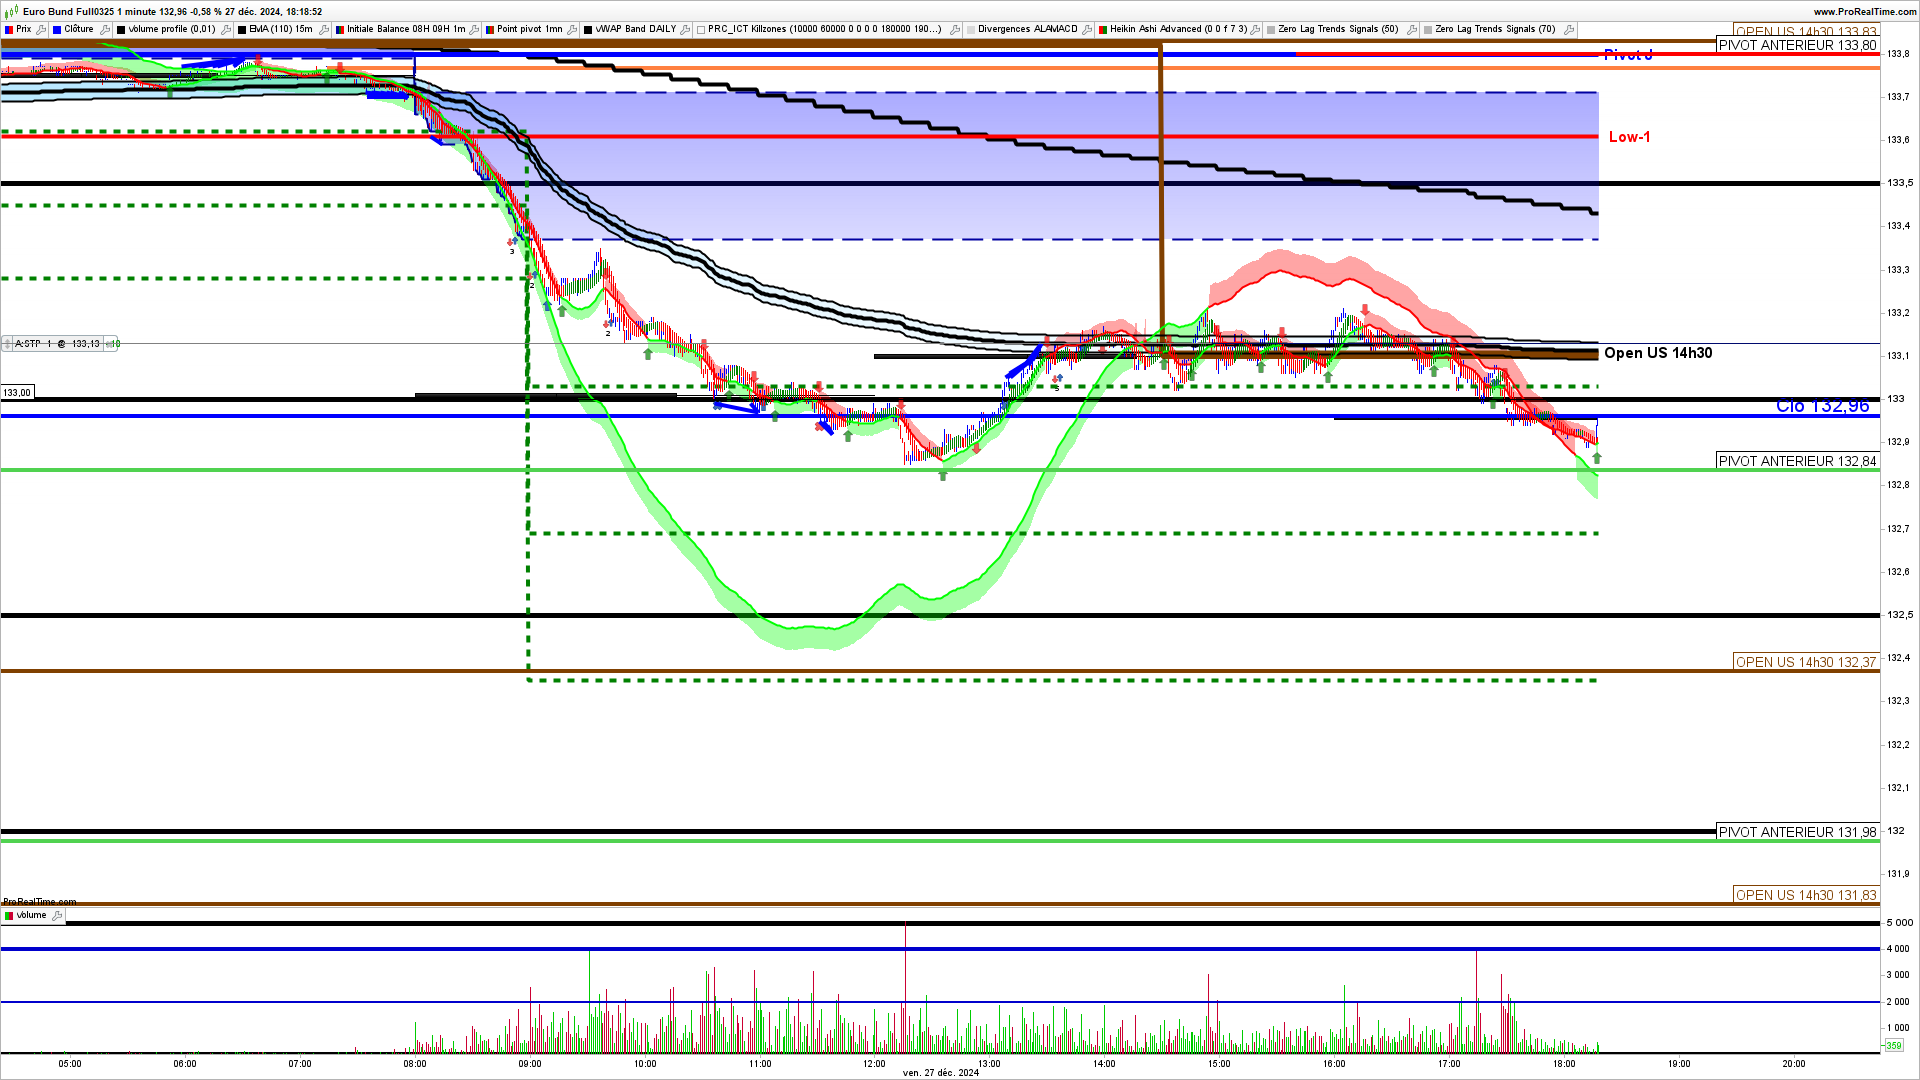Click the 133,00 price label on left
This screenshot has width=1920, height=1080.
click(17, 393)
